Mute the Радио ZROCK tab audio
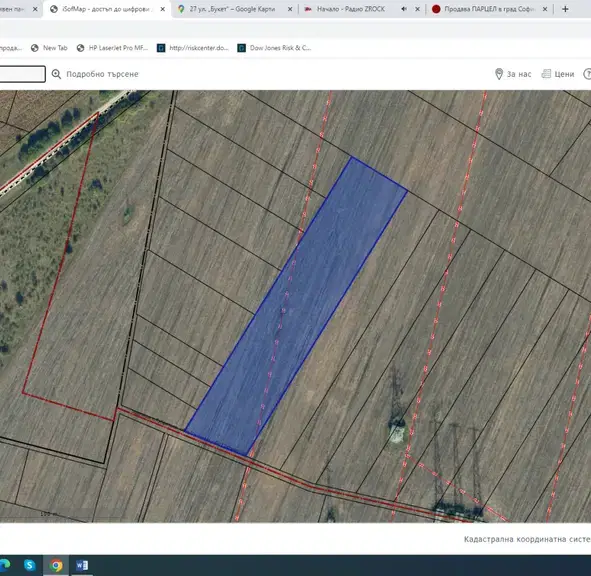This screenshot has width=591, height=576. point(404,9)
